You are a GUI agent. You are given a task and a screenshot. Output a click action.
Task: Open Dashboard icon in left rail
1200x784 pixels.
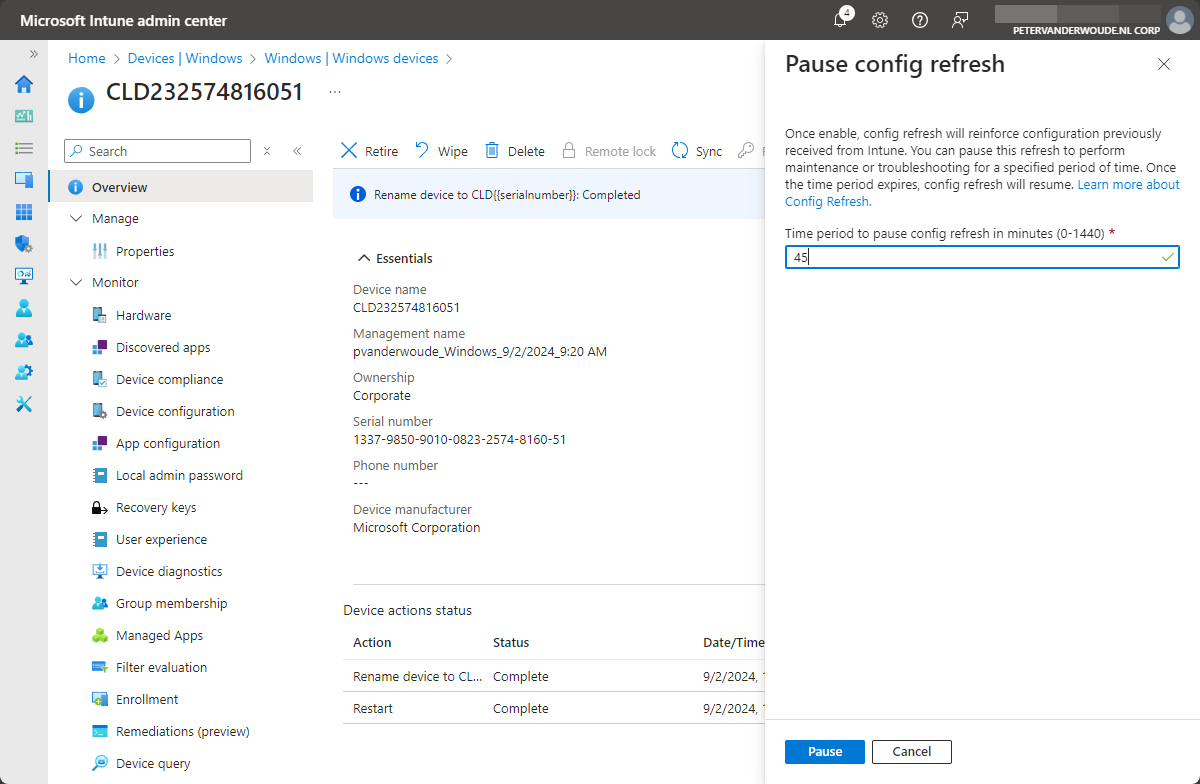pos(24,116)
